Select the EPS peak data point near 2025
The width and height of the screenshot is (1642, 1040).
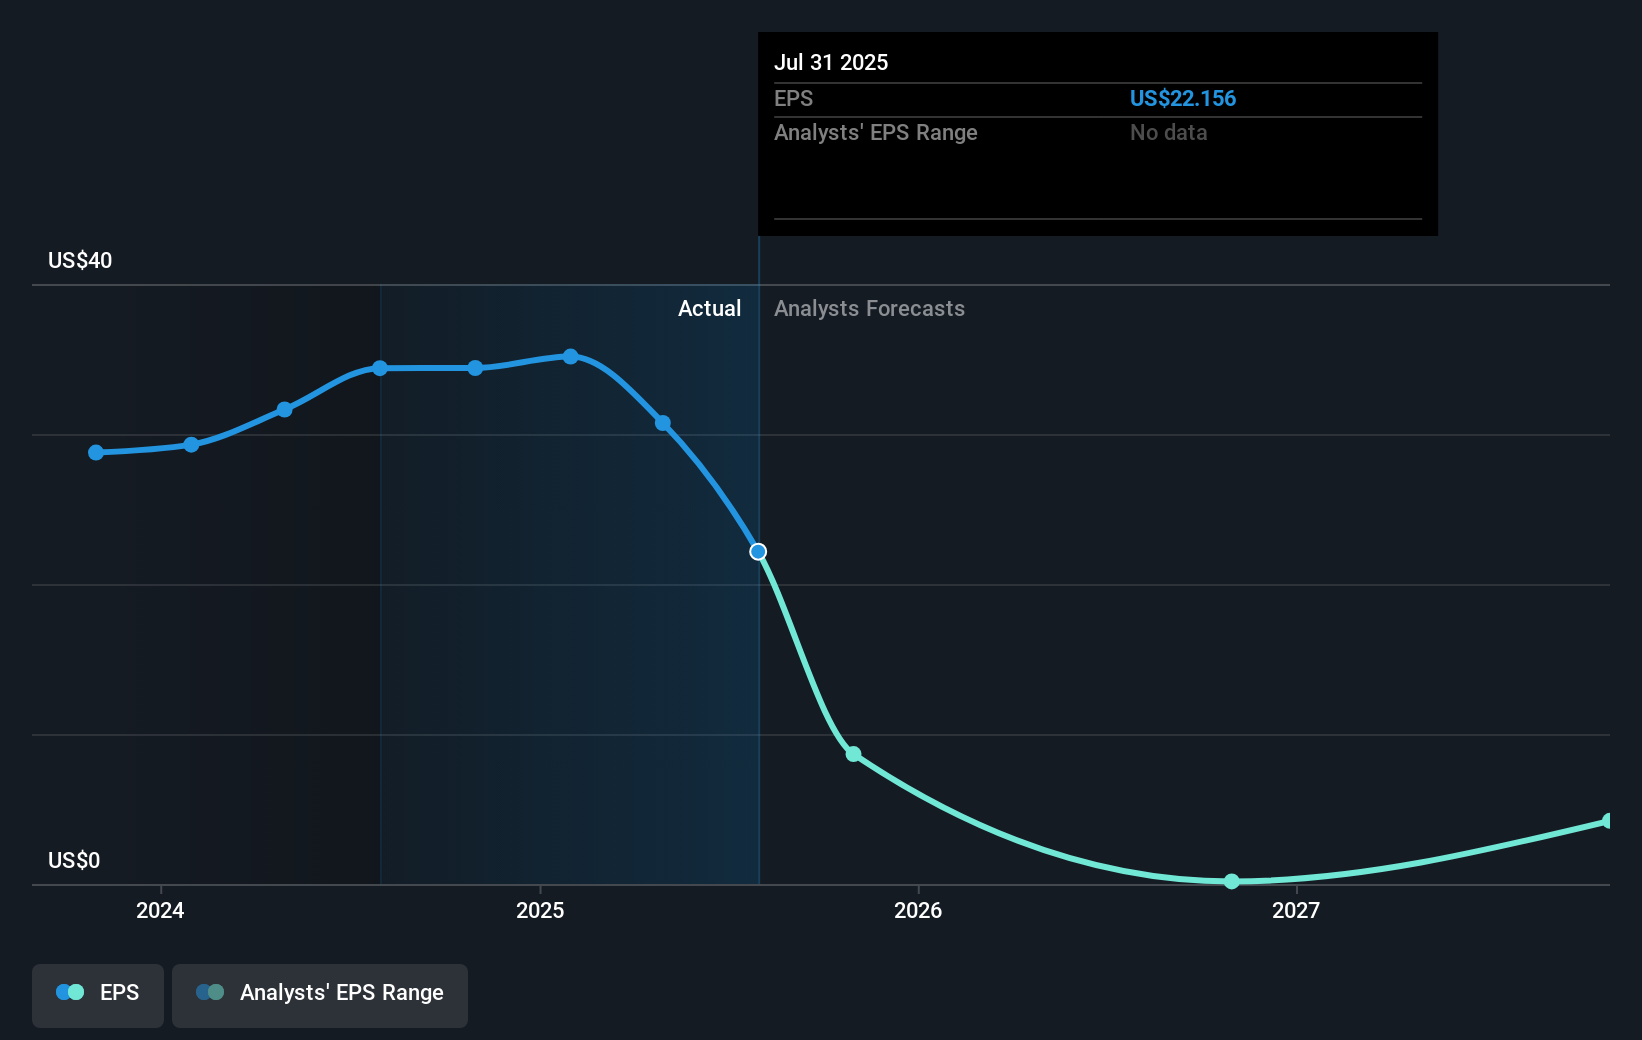tap(570, 356)
